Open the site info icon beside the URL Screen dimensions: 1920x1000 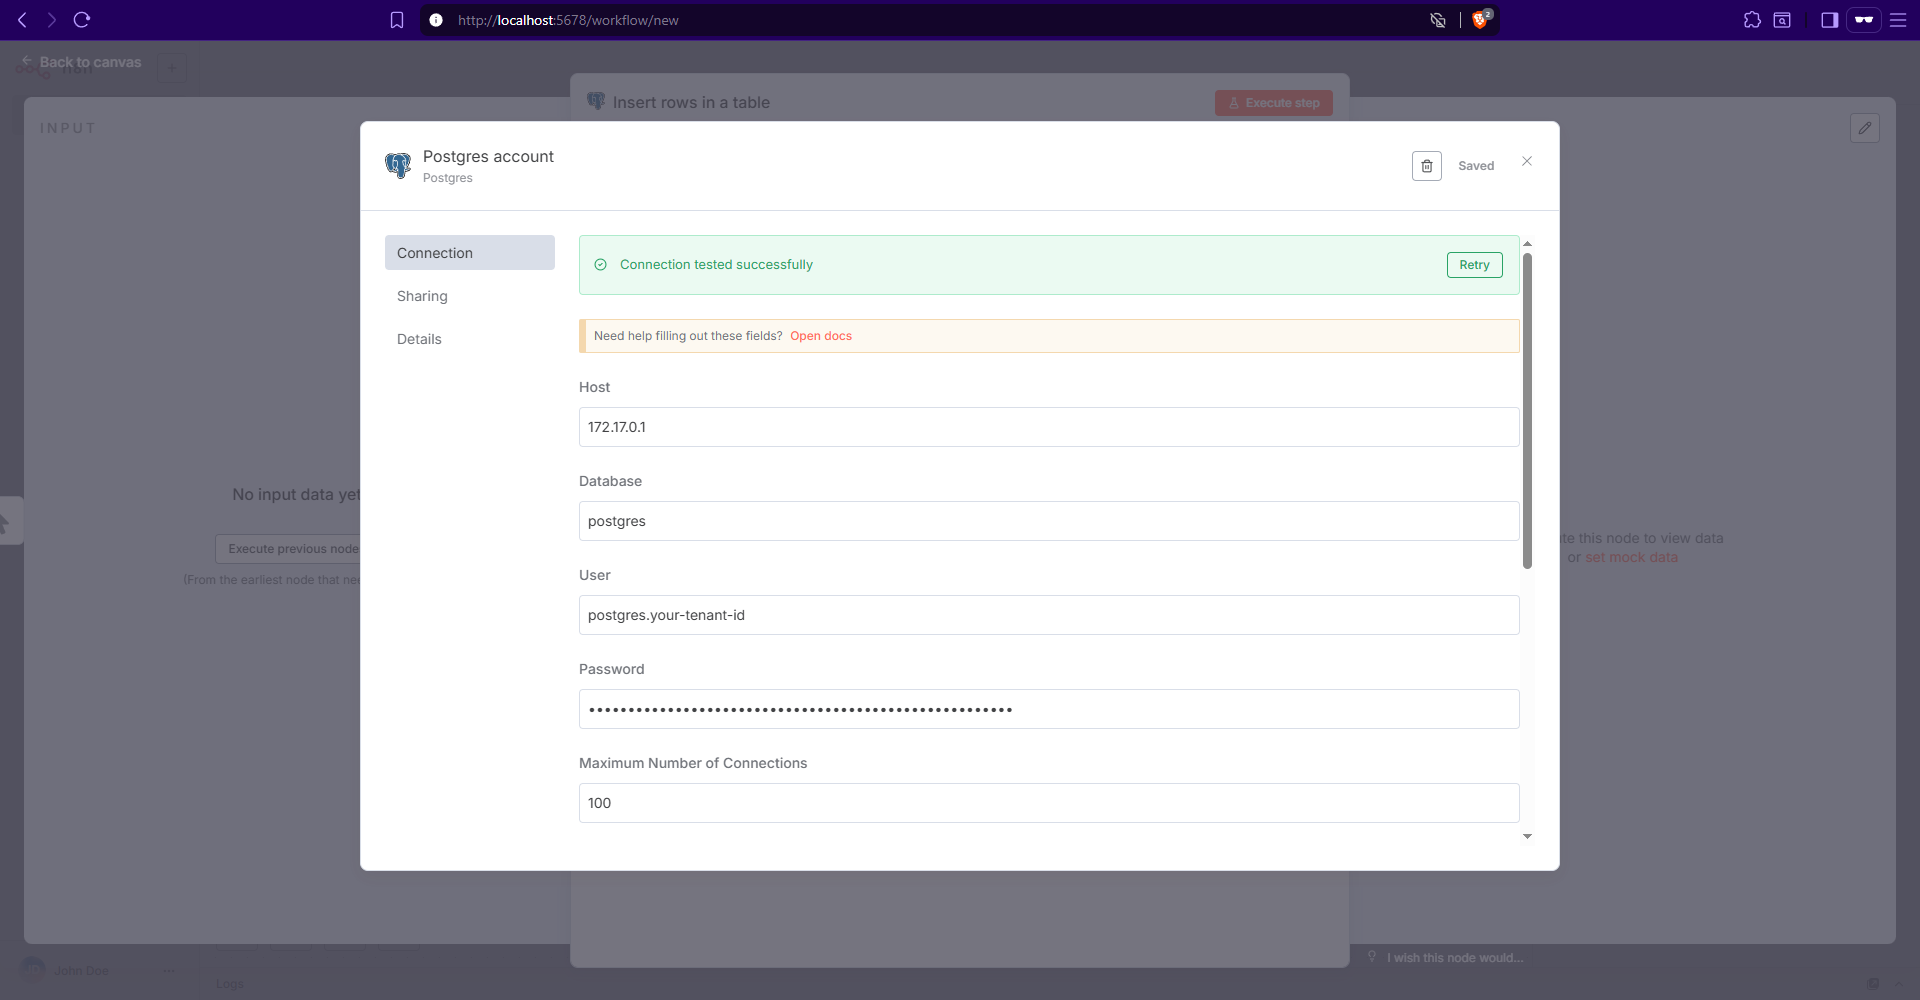tap(436, 20)
